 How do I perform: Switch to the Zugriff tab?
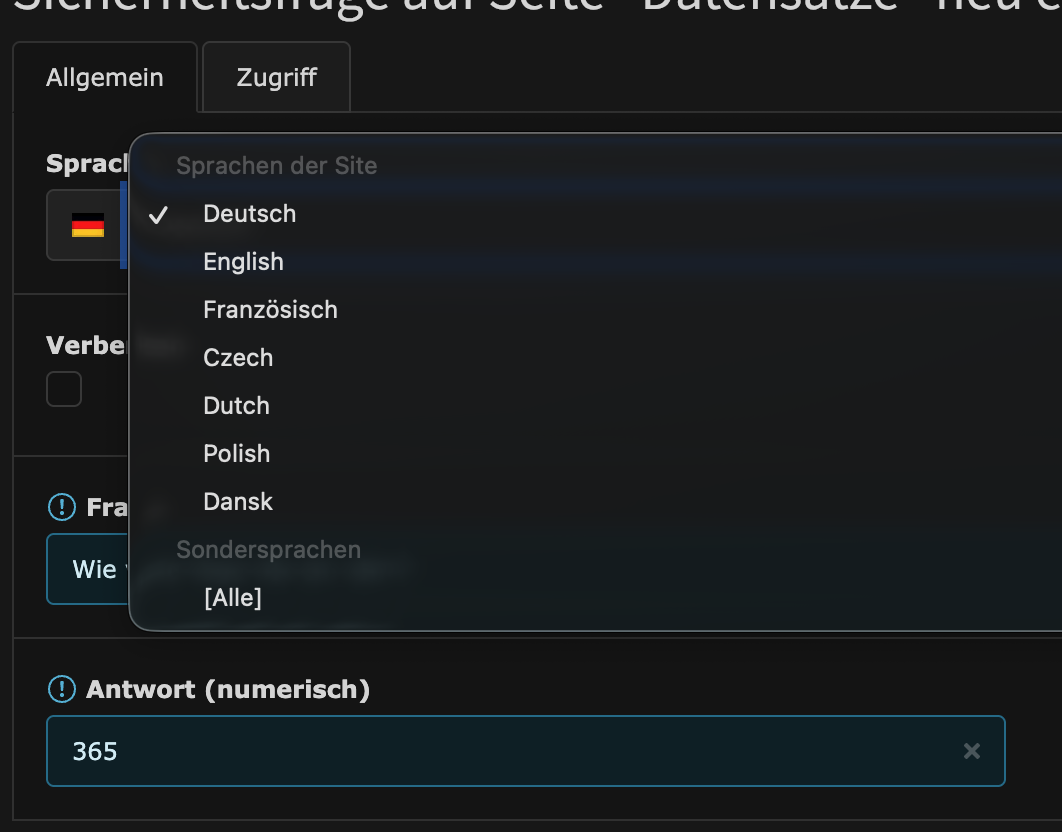coord(276,77)
